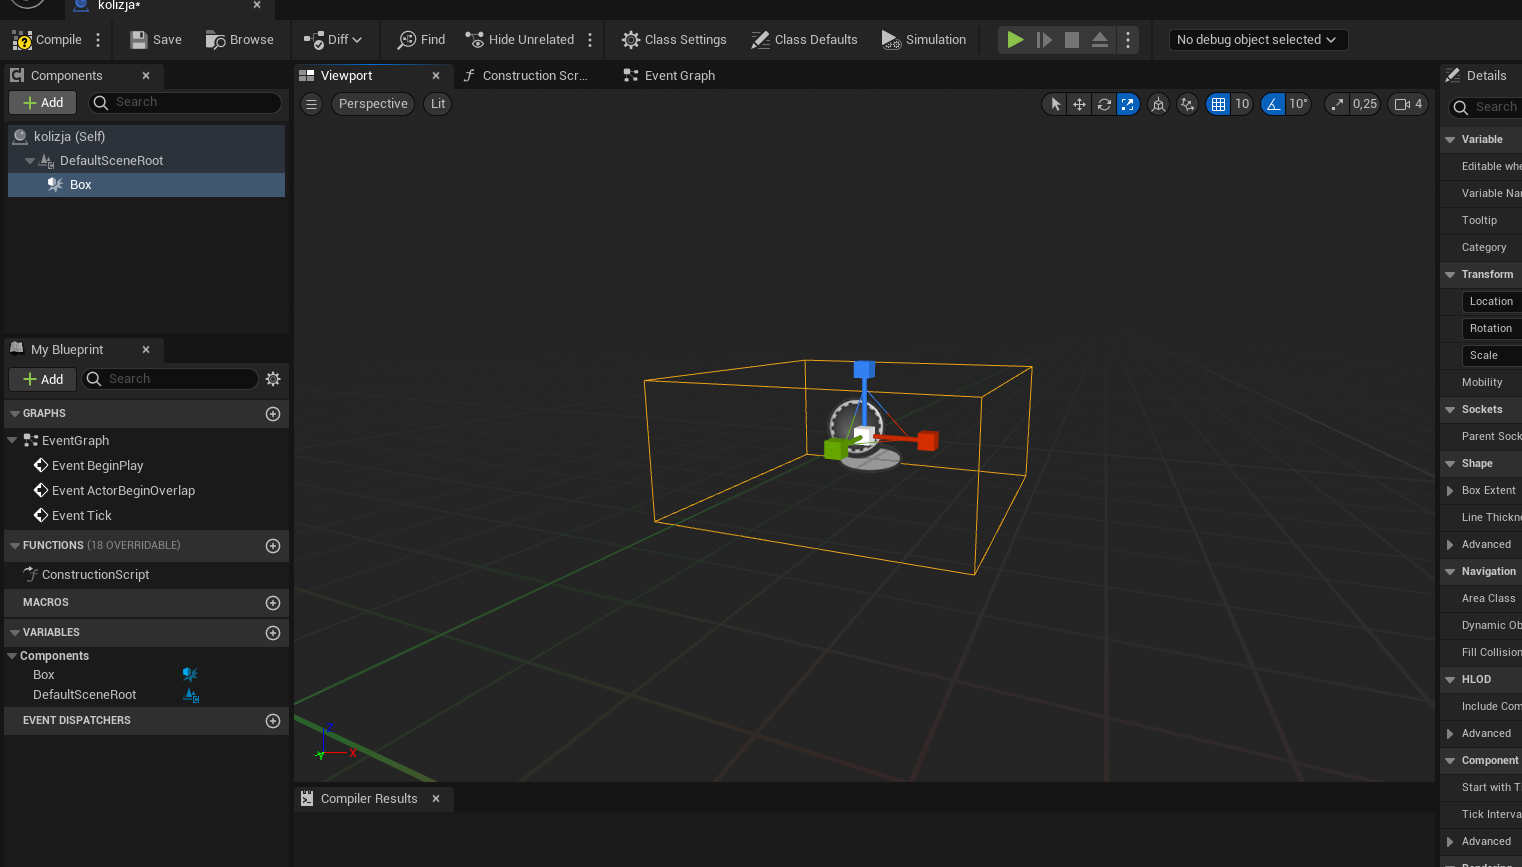1522x867 pixels.
Task: Toggle rotation angle snapping
Action: 1273,104
